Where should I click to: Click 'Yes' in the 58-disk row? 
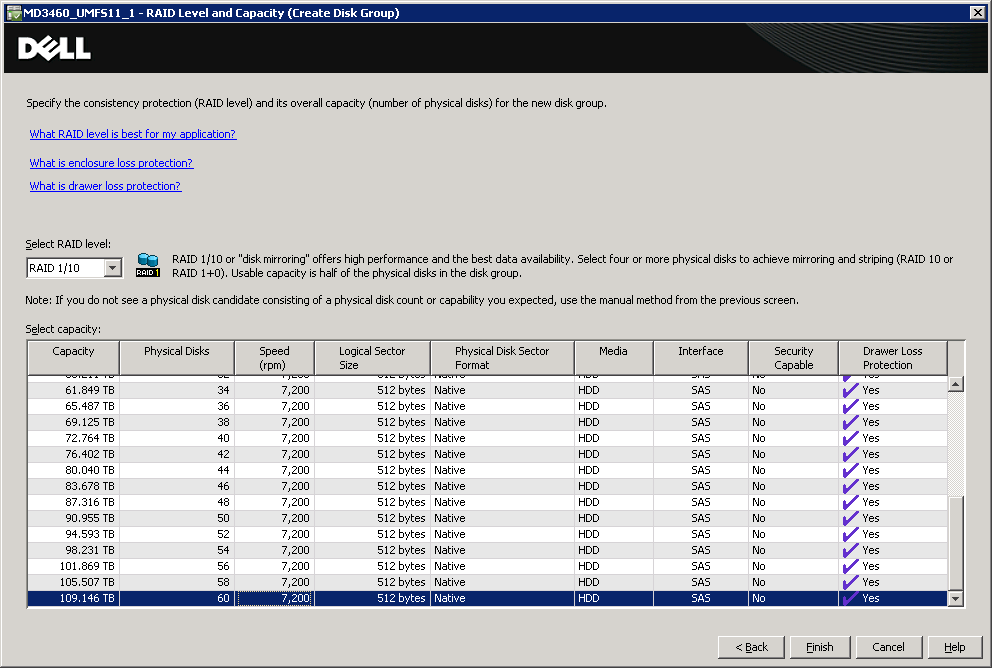coord(871,583)
